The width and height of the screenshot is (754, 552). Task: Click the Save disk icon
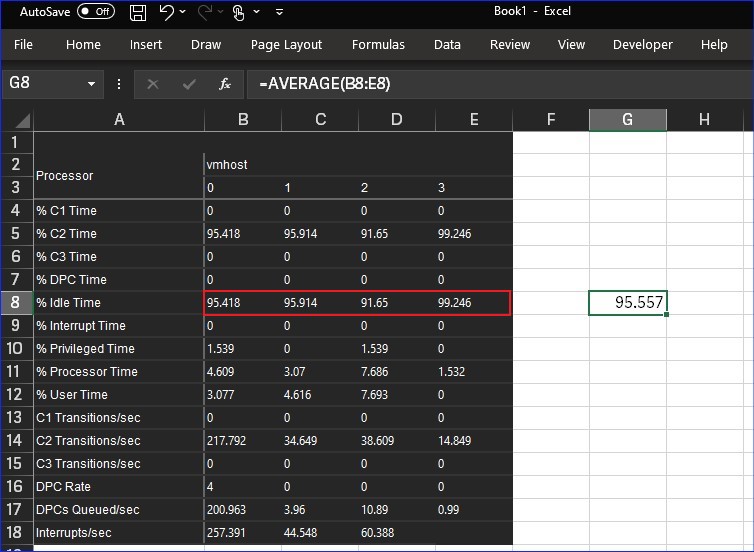138,12
